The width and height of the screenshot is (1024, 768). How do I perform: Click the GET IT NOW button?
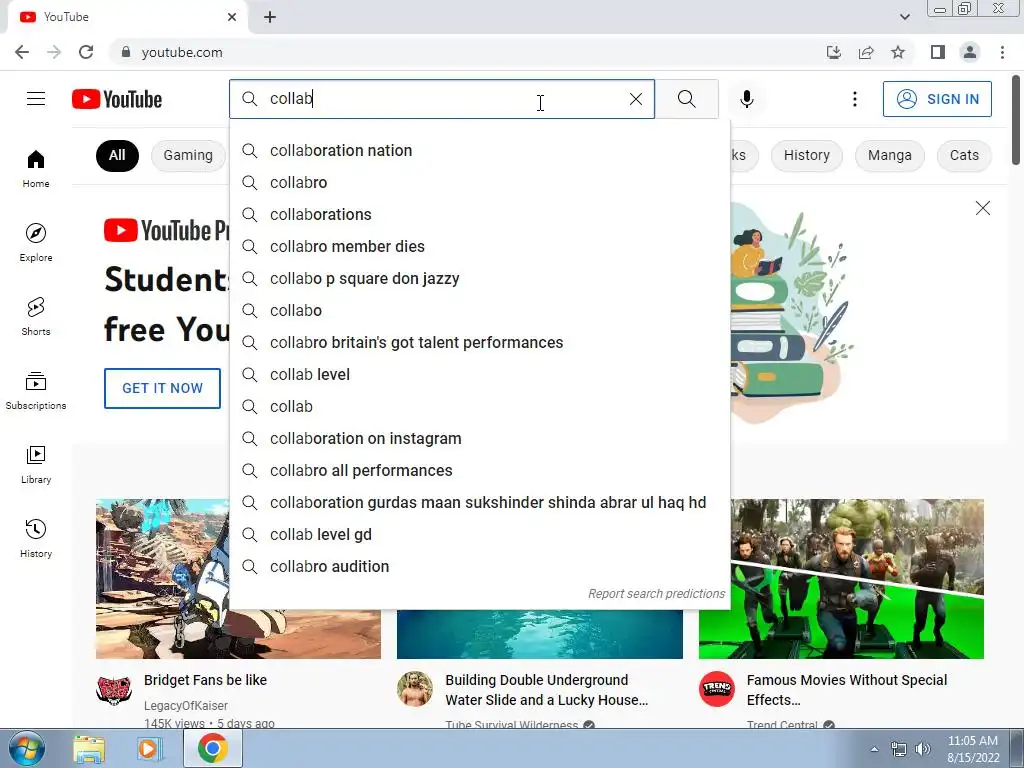pyautogui.click(x=163, y=388)
